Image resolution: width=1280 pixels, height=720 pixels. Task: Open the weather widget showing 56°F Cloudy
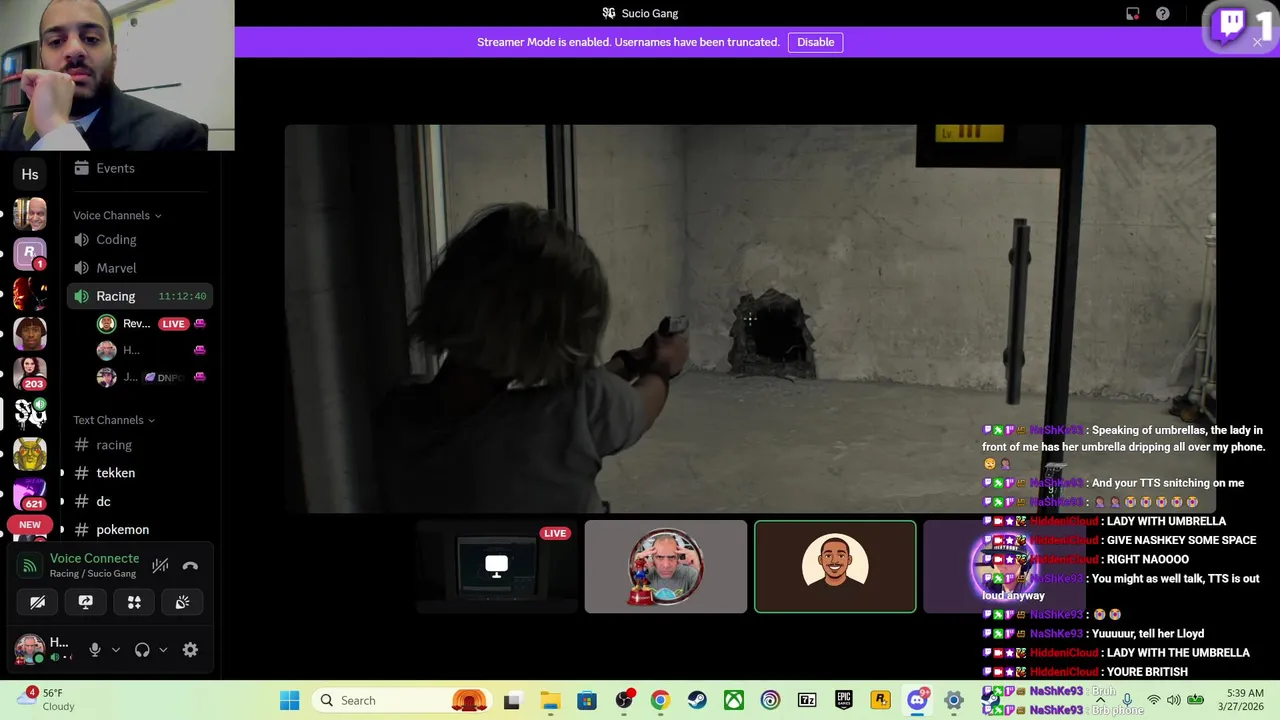tap(46, 700)
